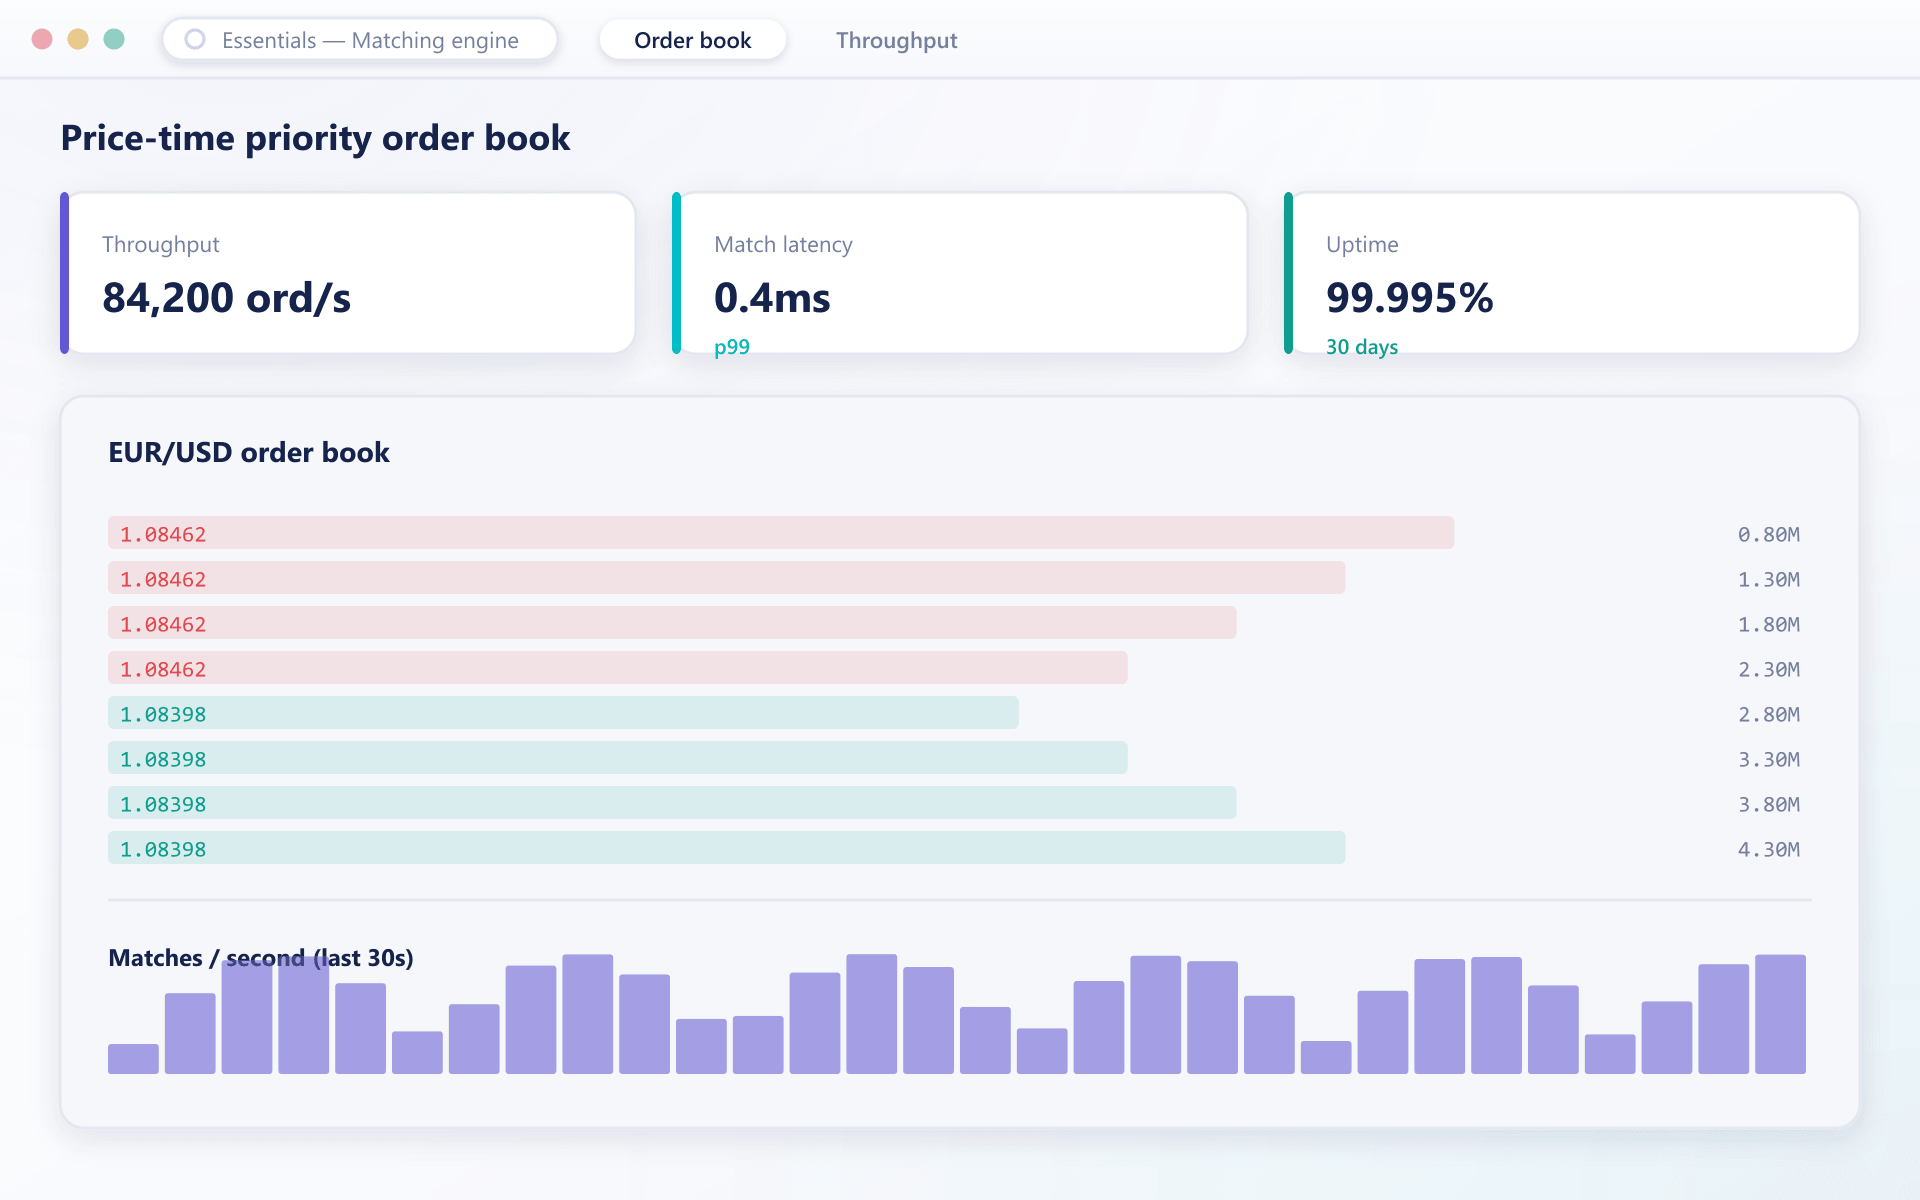Viewport: 1920px width, 1200px height.
Task: Select the ask row with size 1.80M
Action: click(x=960, y=623)
